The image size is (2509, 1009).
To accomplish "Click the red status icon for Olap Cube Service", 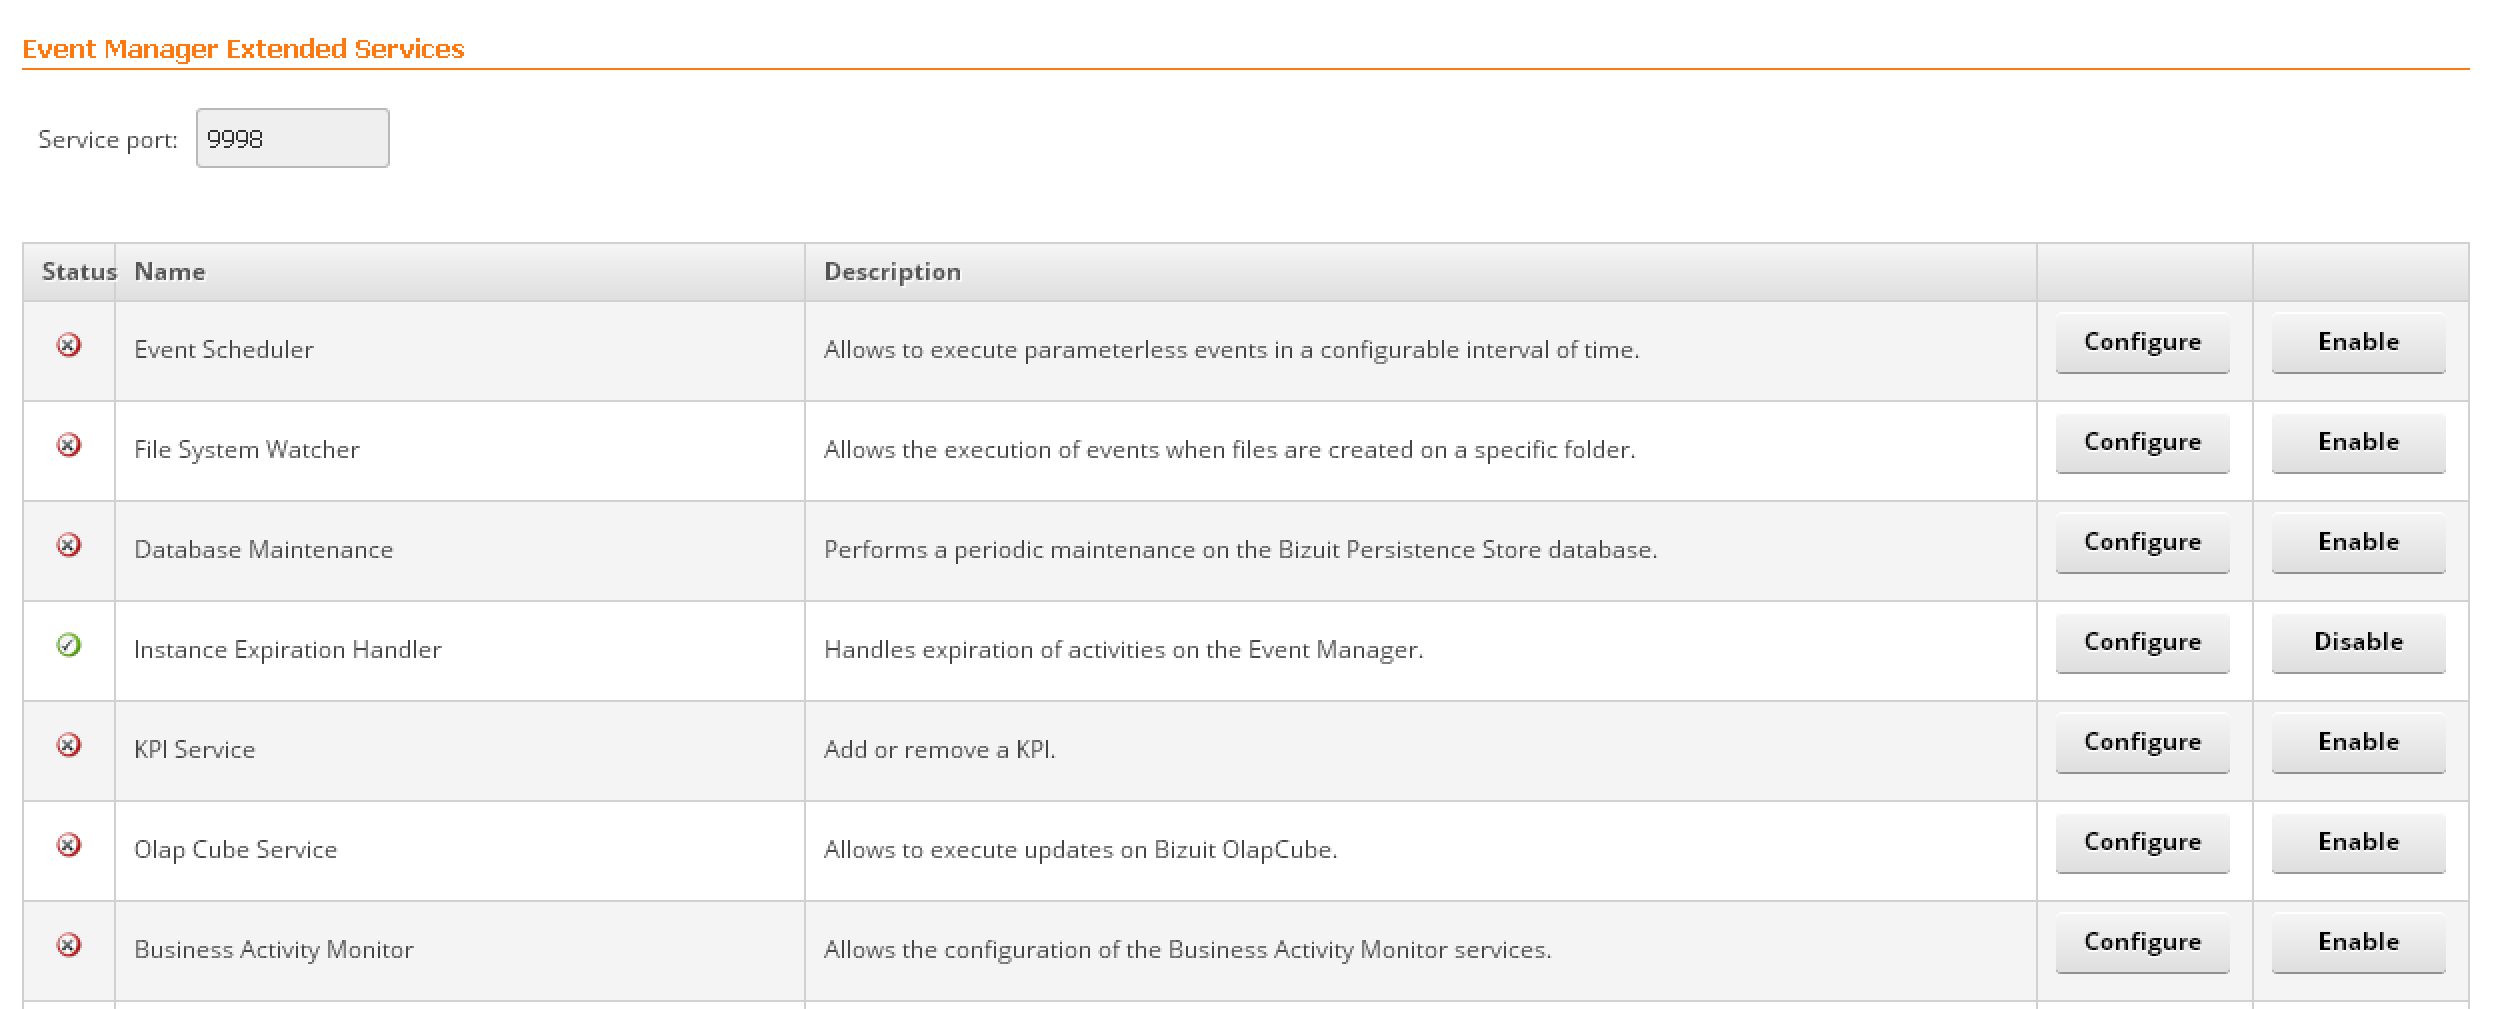I will 68,845.
